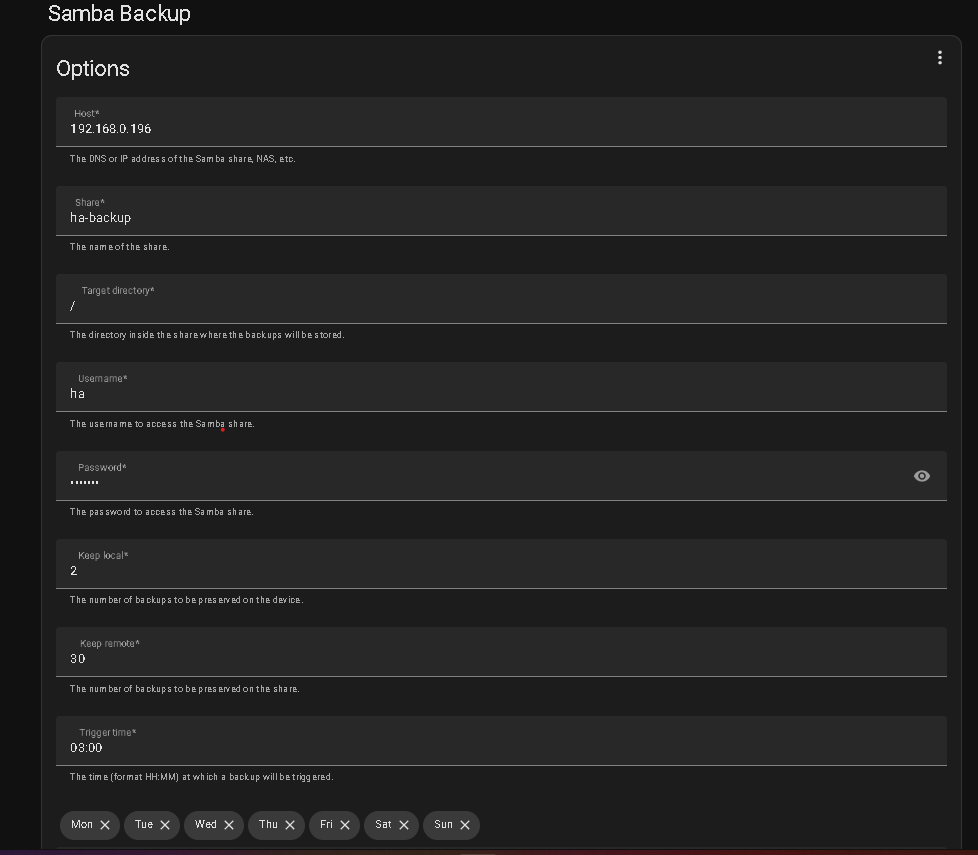This screenshot has height=855, width=978.
Task: Click the X on Fri chip
Action: [345, 825]
